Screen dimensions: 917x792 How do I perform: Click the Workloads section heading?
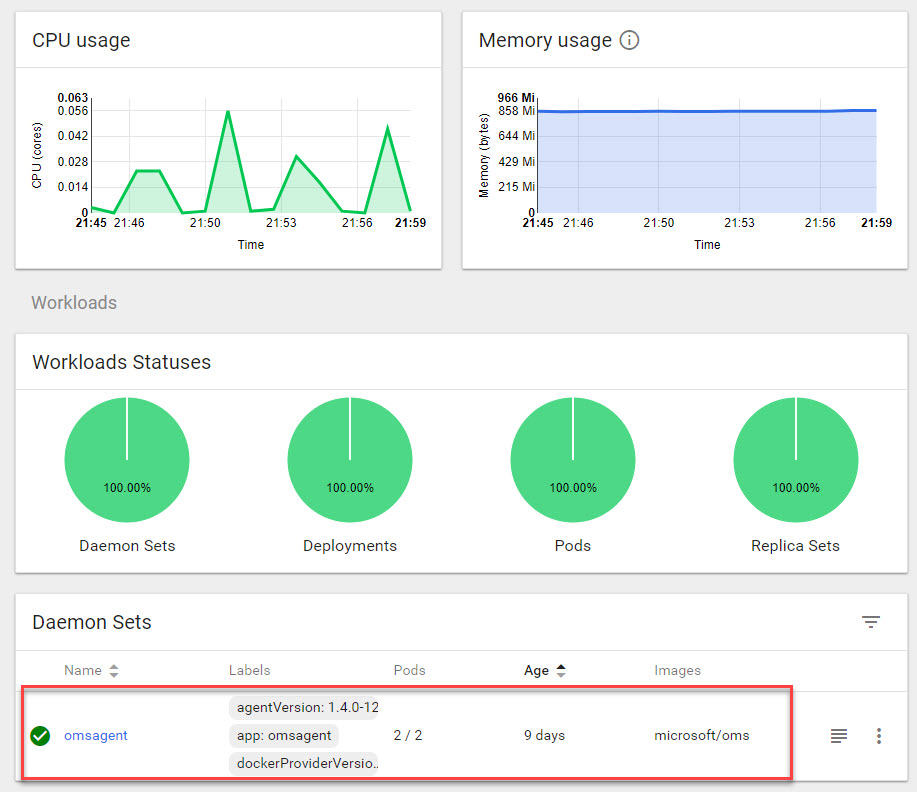74,302
